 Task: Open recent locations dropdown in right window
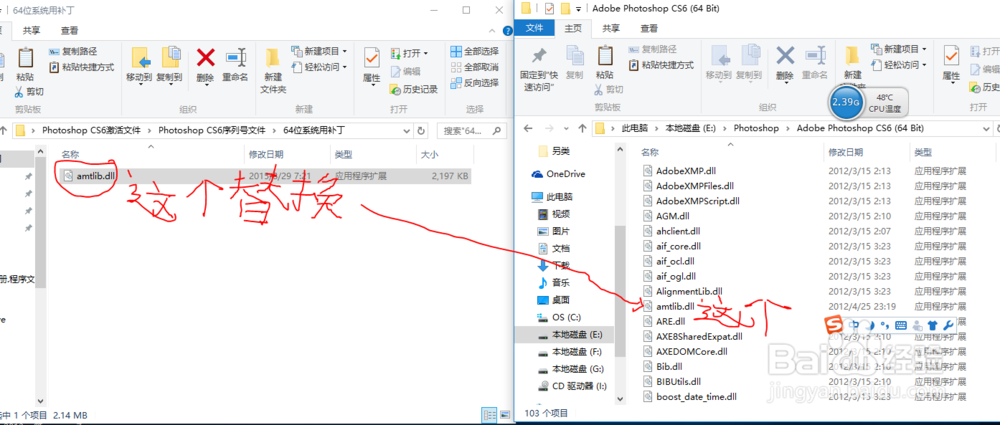(x=564, y=128)
